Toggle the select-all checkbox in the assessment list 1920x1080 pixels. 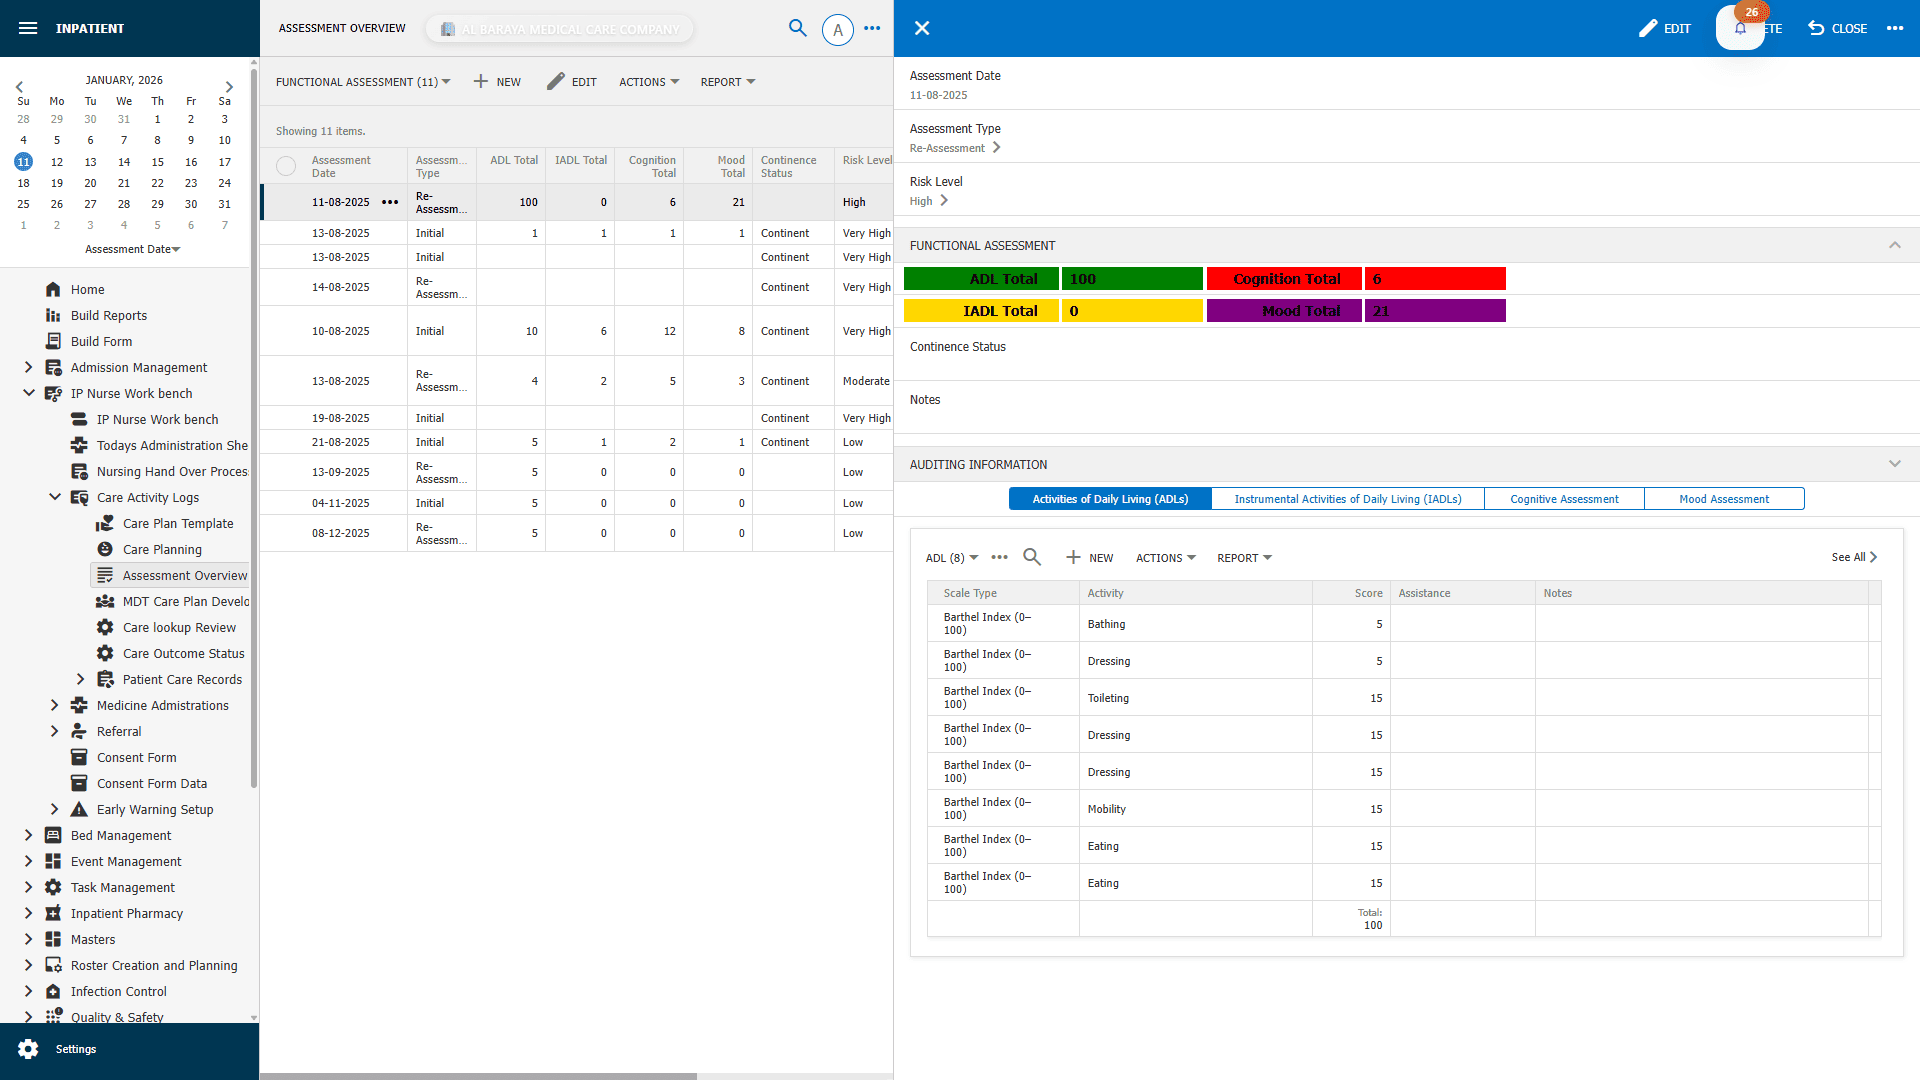(x=286, y=166)
